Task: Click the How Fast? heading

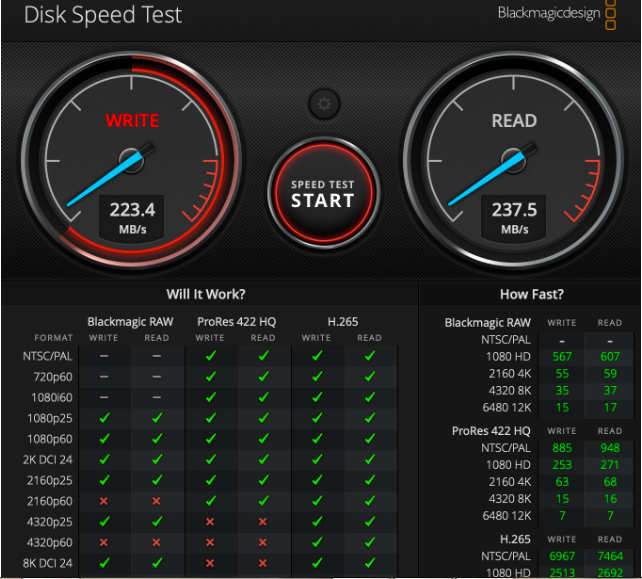Action: pos(531,294)
